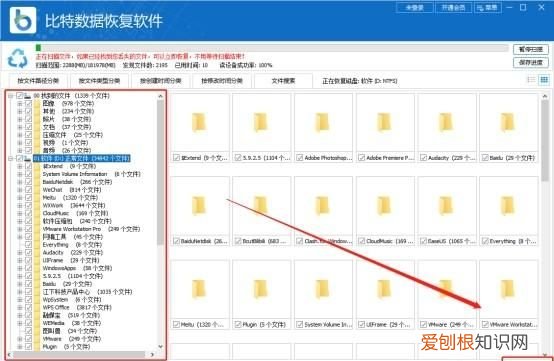Expand the 照片 tree node

(x=20, y=119)
